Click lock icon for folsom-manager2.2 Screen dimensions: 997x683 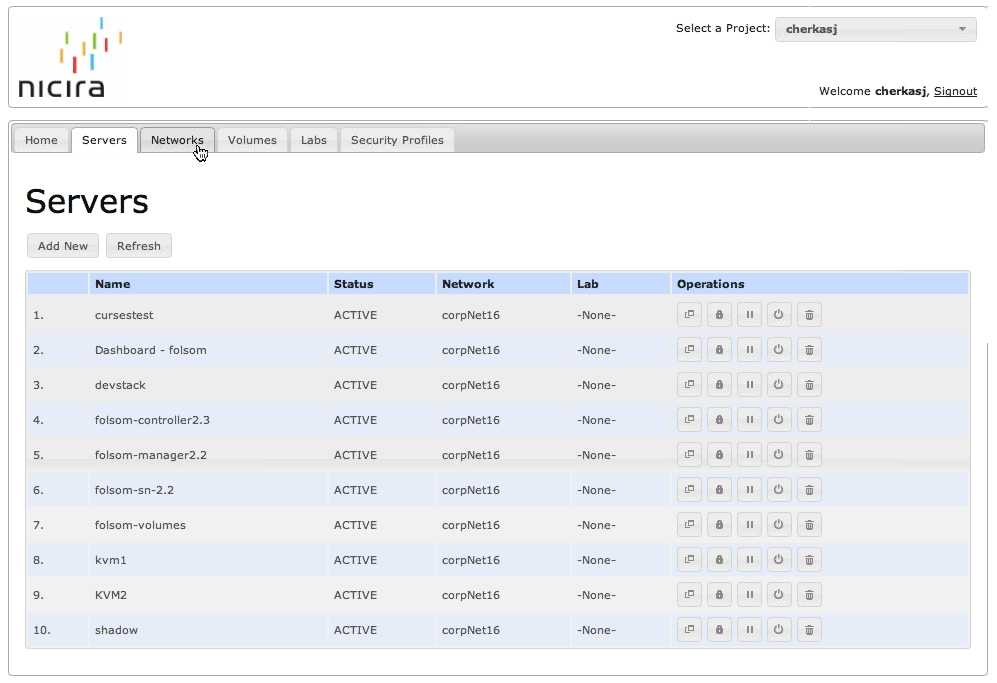(719, 455)
